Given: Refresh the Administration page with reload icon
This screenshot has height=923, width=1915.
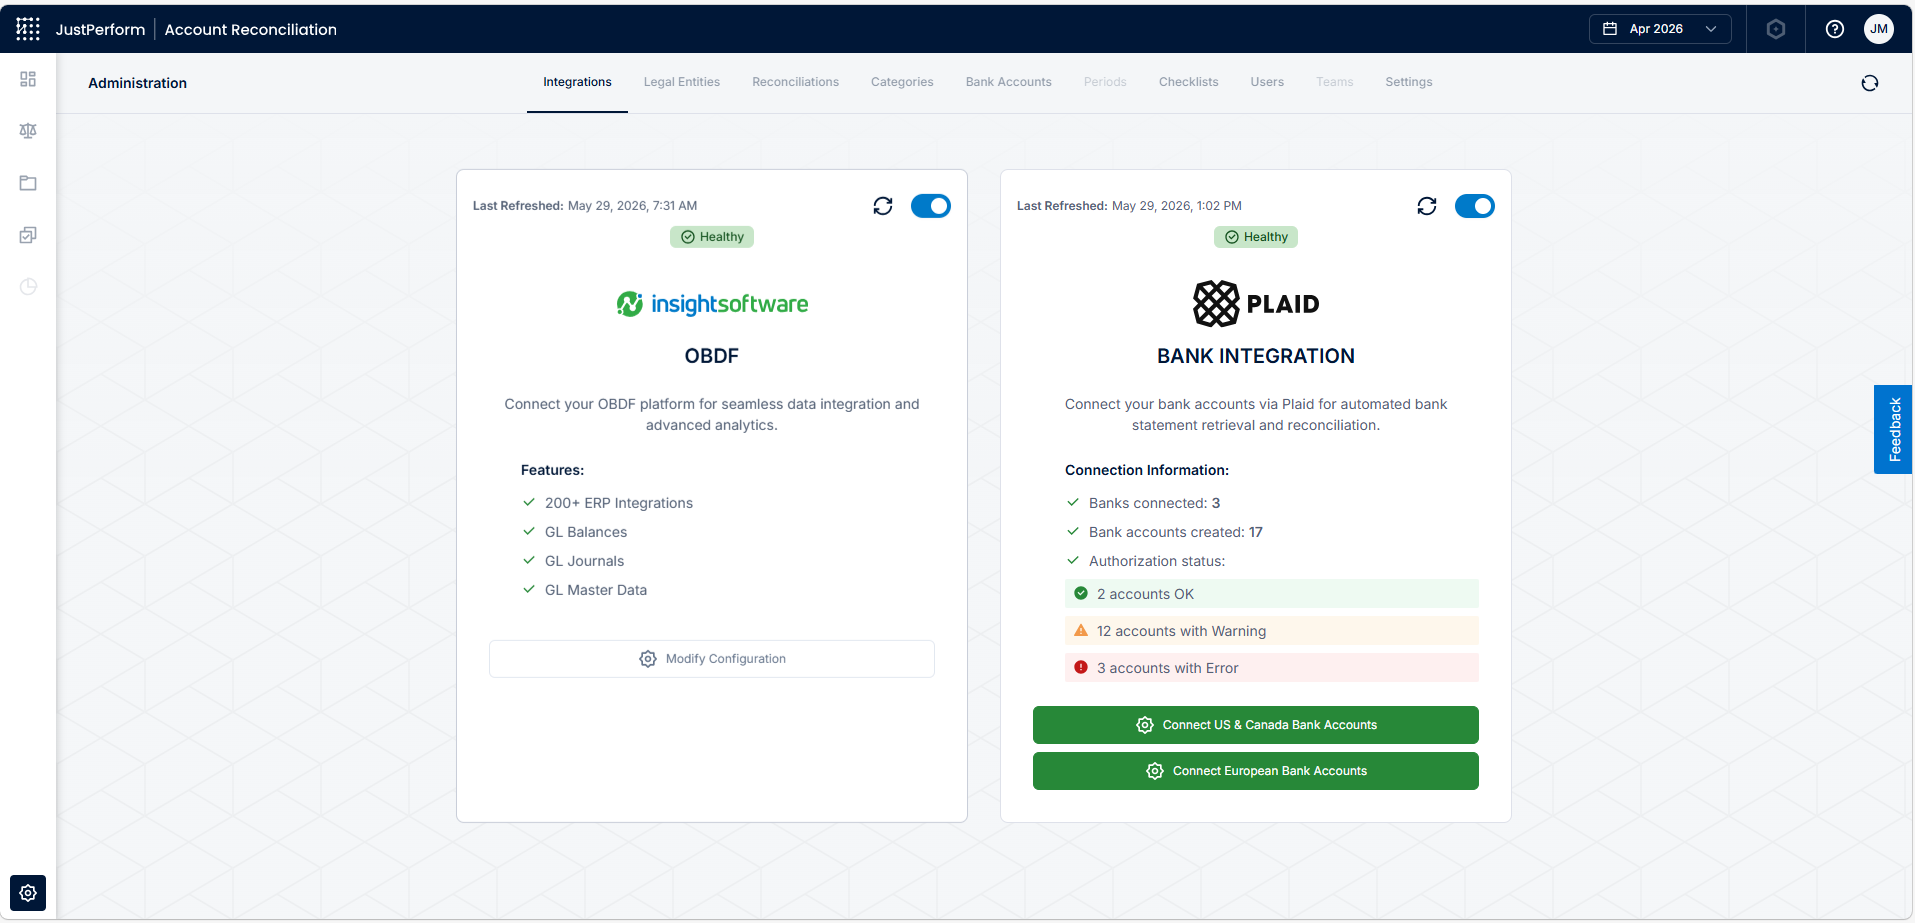Looking at the screenshot, I should coord(1870,83).
